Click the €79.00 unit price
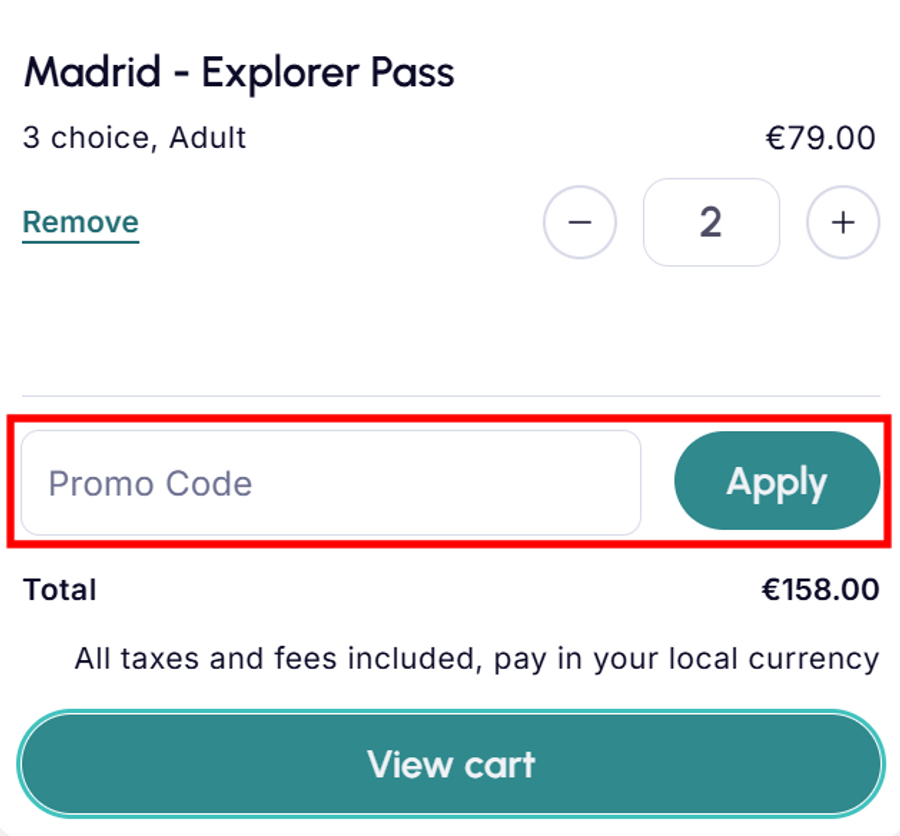Image resolution: width=900 pixels, height=836 pixels. [x=820, y=138]
